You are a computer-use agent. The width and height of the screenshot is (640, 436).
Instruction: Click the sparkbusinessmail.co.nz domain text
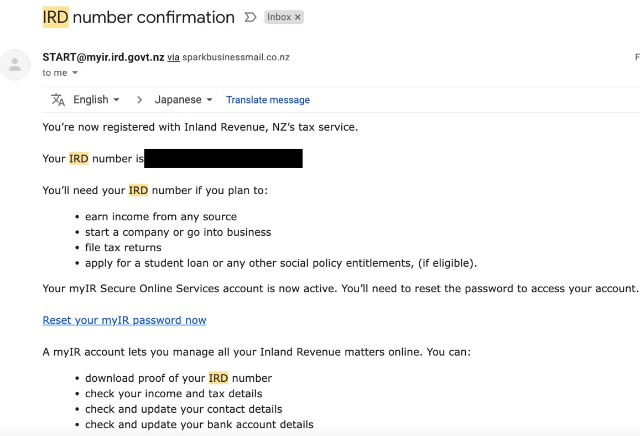(x=236, y=57)
